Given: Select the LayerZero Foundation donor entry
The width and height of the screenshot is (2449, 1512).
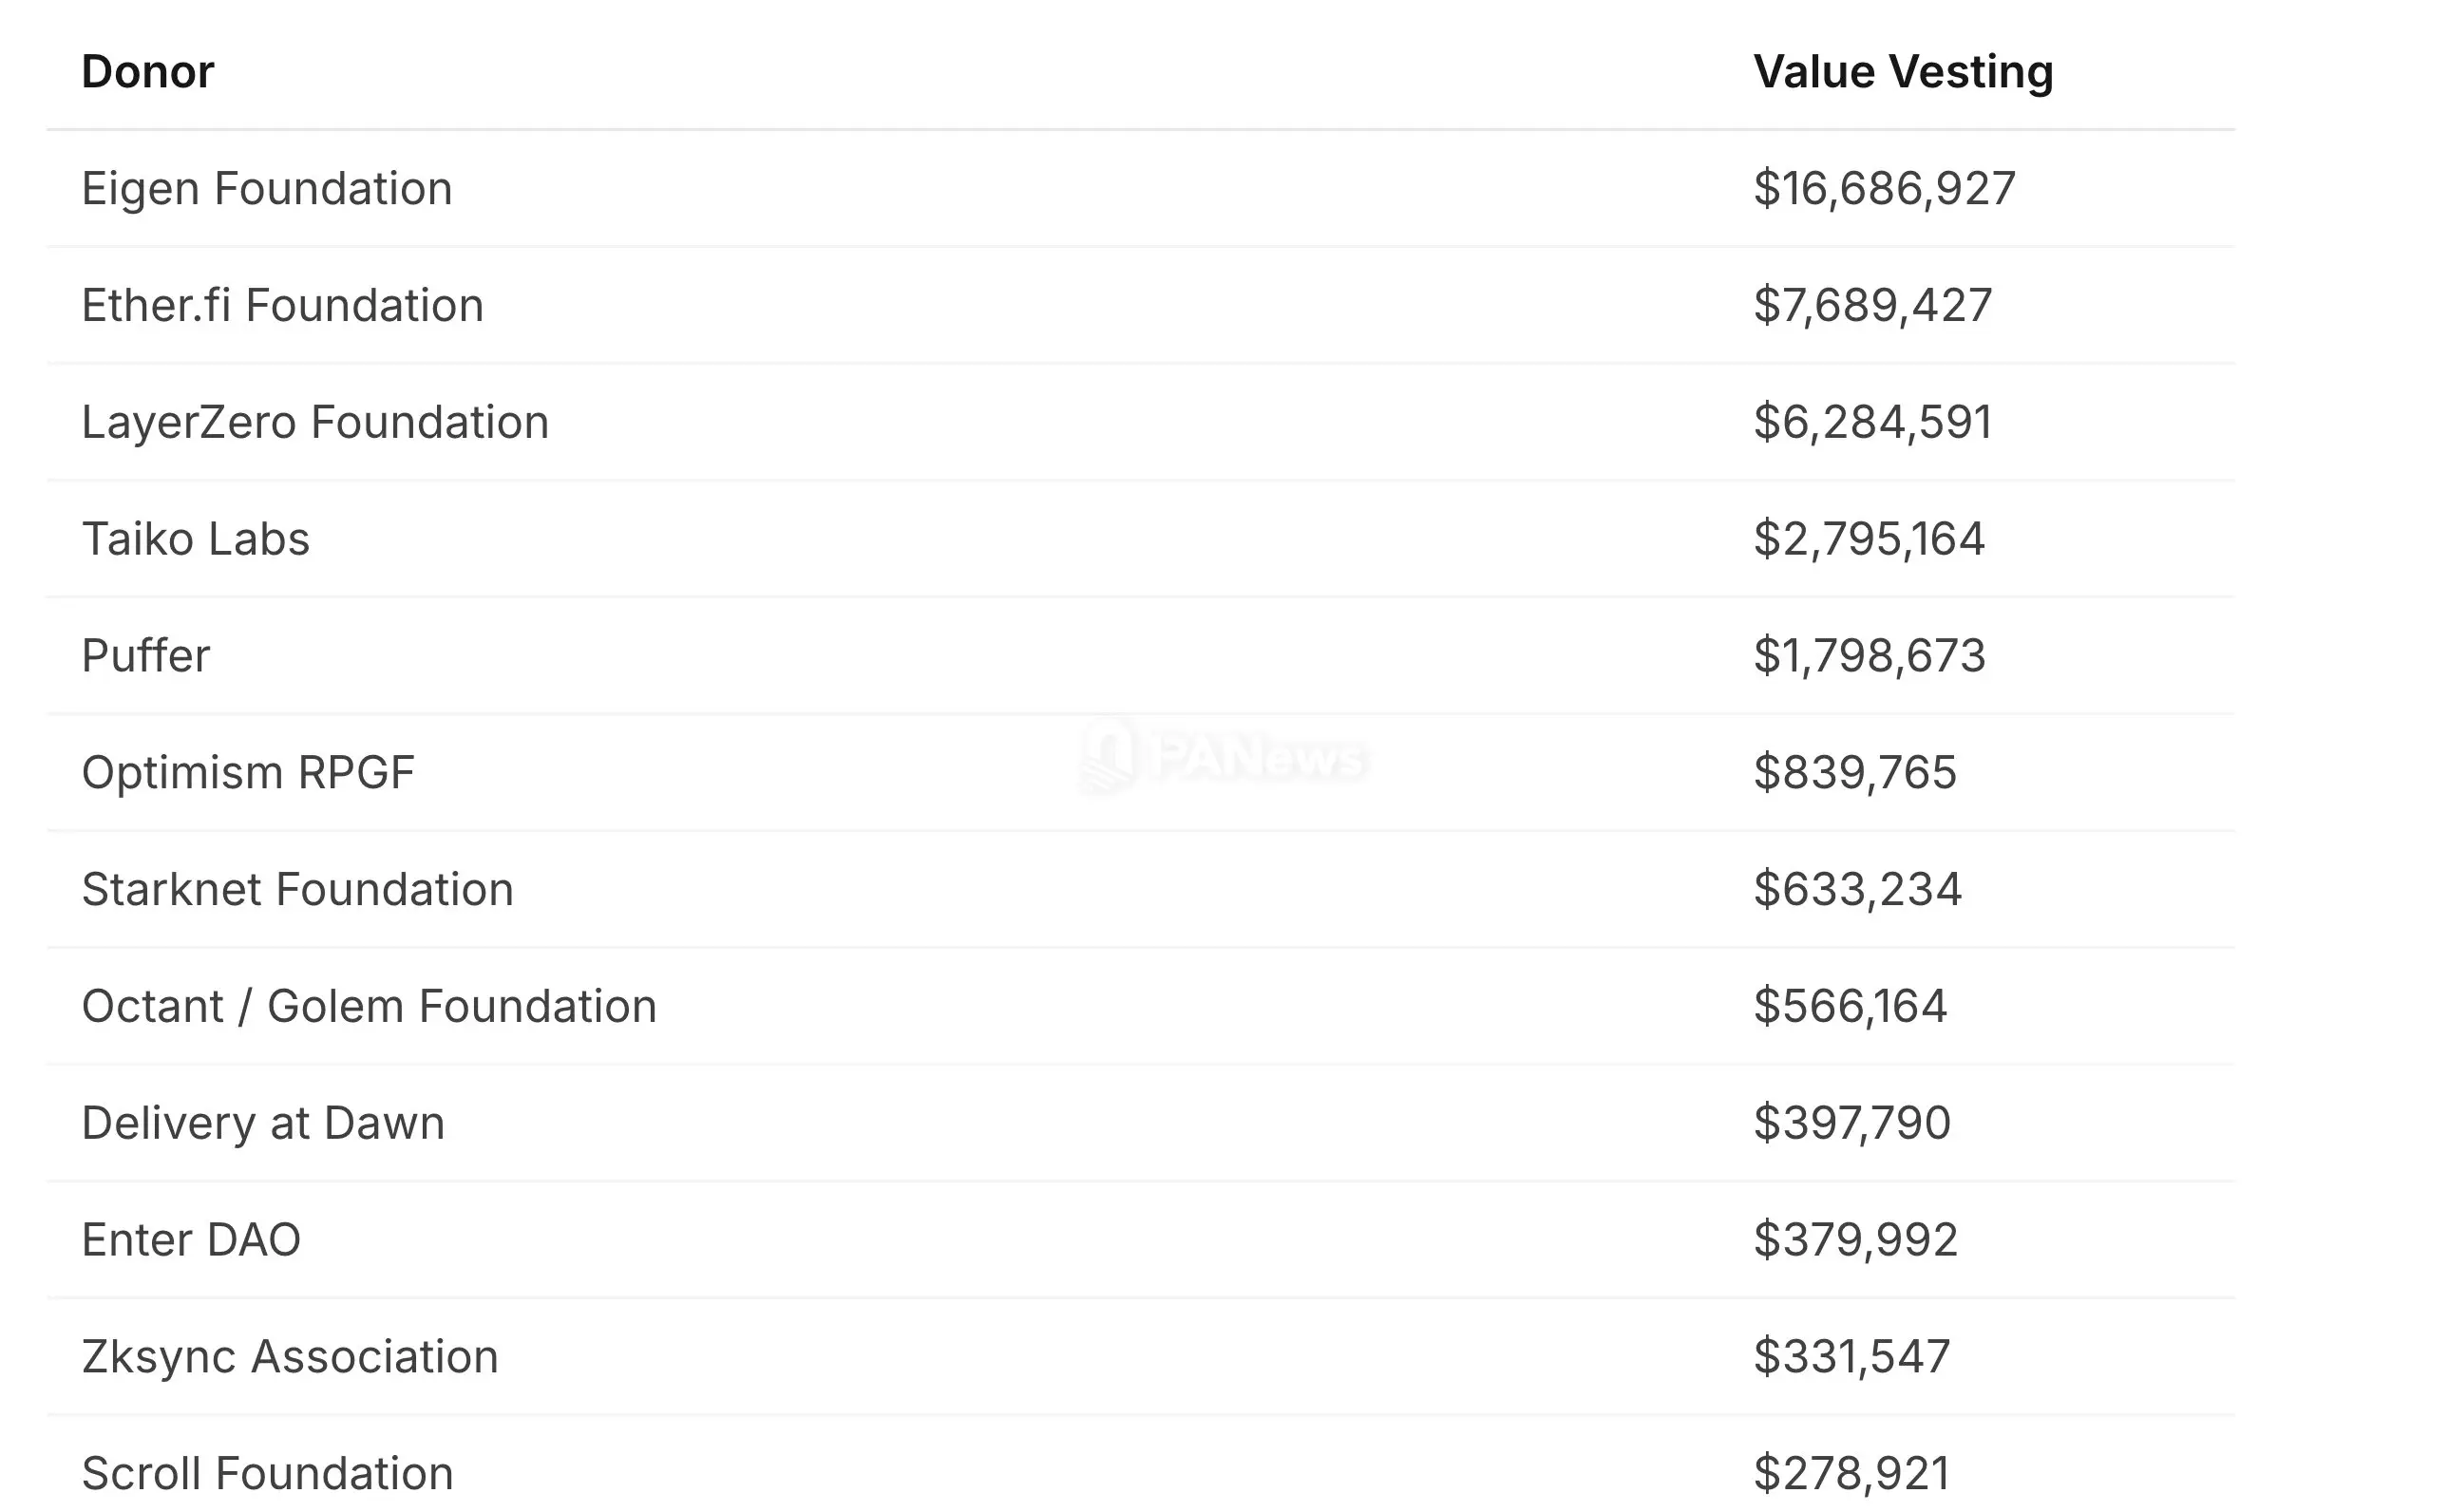Looking at the screenshot, I should click(315, 422).
